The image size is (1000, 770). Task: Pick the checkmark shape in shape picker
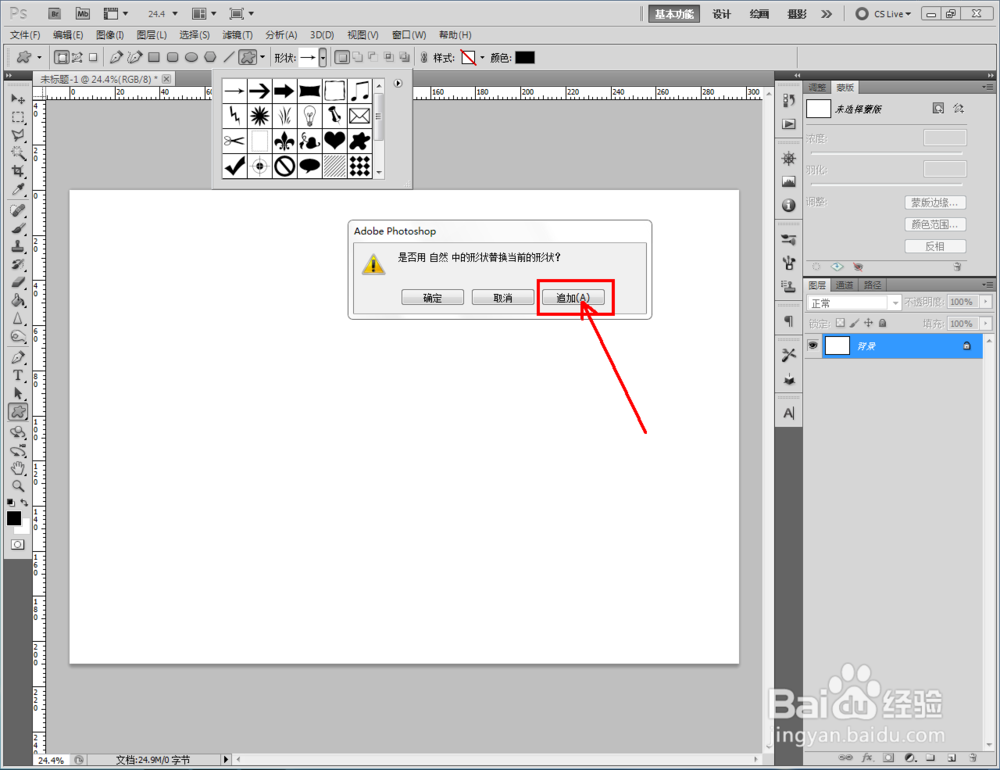(235, 166)
